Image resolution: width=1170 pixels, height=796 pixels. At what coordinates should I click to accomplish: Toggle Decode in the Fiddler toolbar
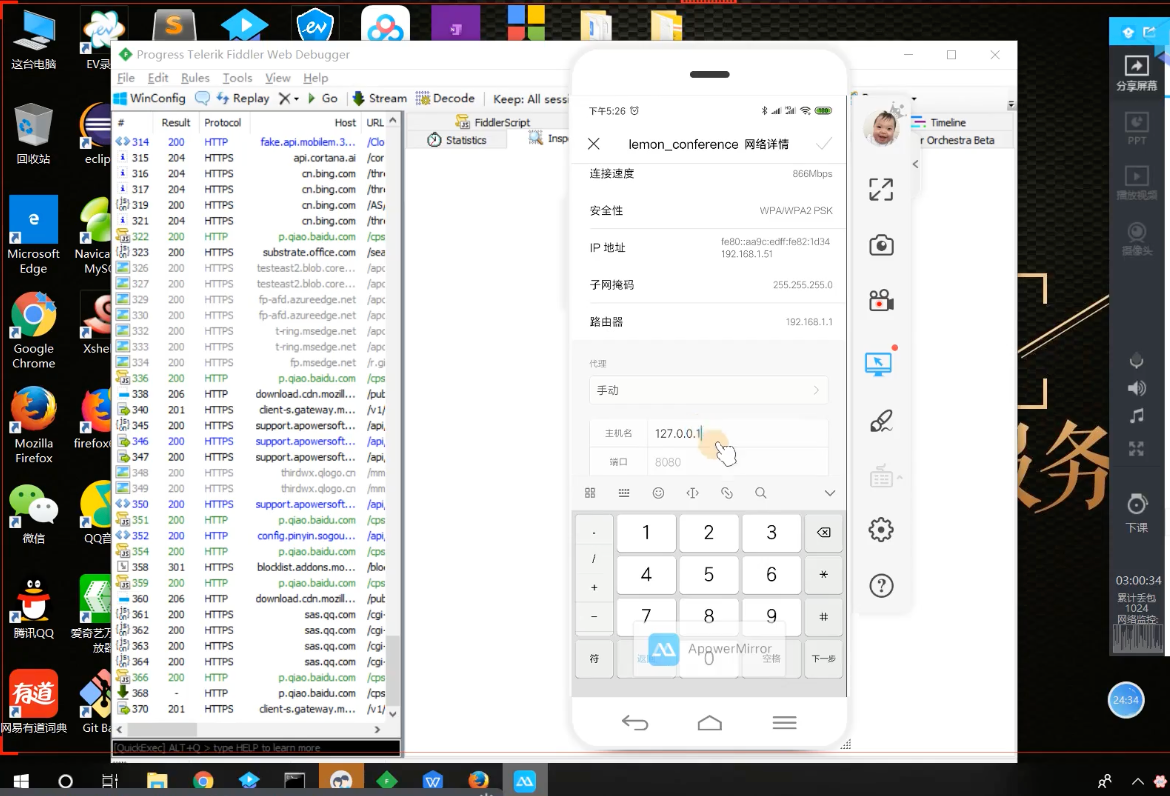(445, 98)
